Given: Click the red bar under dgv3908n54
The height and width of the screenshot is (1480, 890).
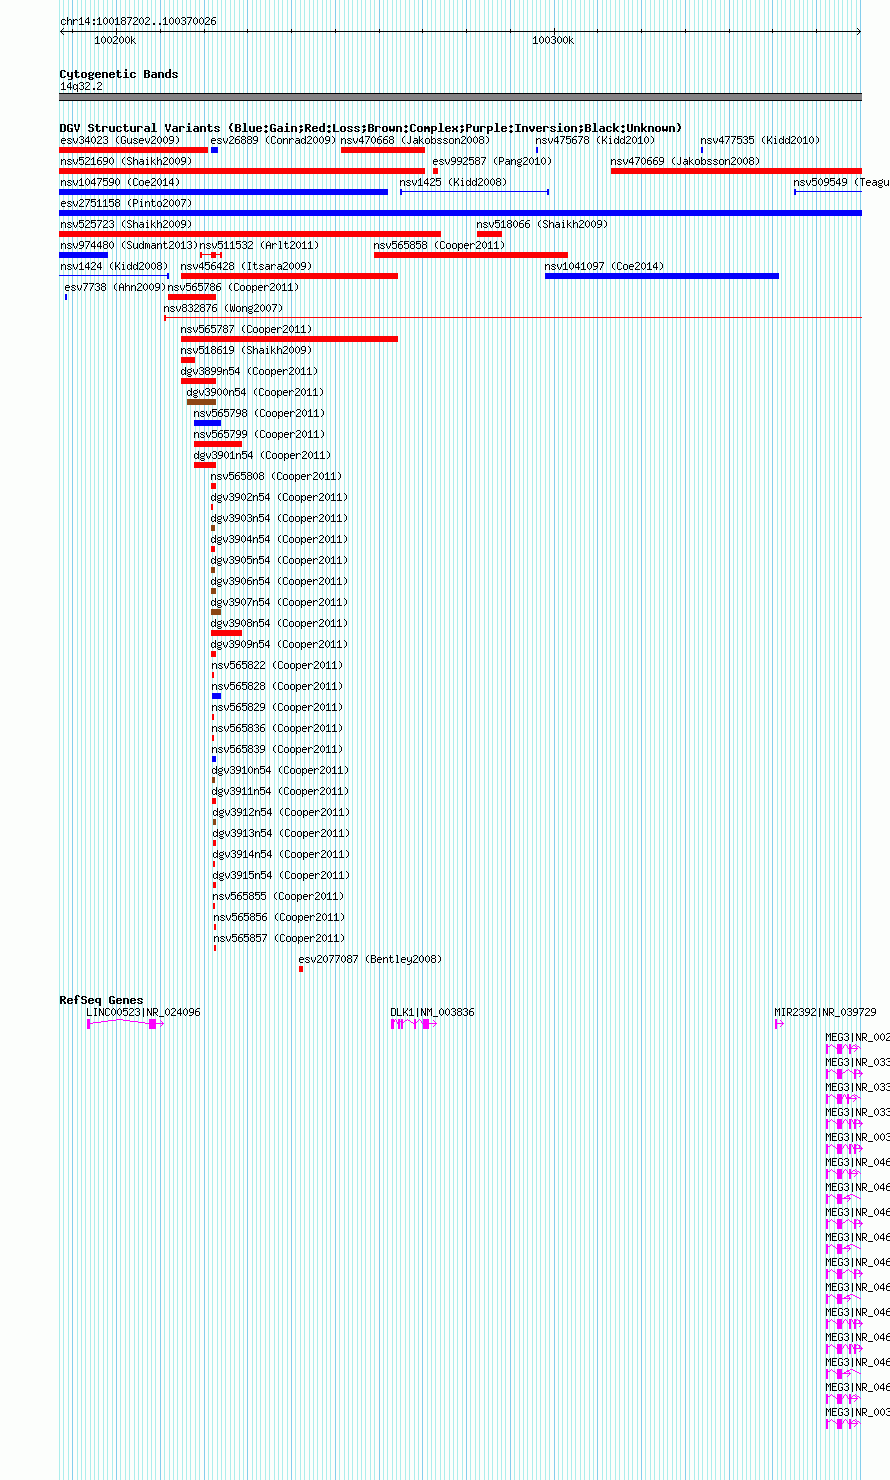Looking at the screenshot, I should click(226, 633).
